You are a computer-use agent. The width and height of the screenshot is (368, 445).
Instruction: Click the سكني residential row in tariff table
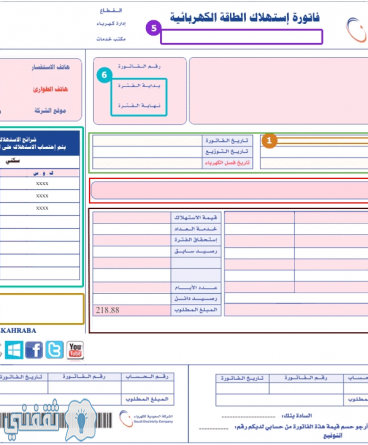pyautogui.click(x=40, y=161)
